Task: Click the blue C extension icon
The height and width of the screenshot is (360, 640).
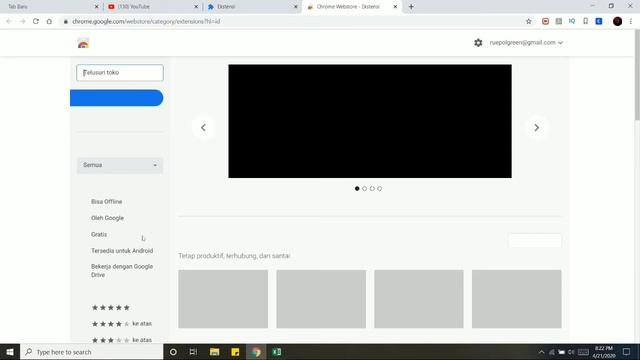Action: coord(599,21)
